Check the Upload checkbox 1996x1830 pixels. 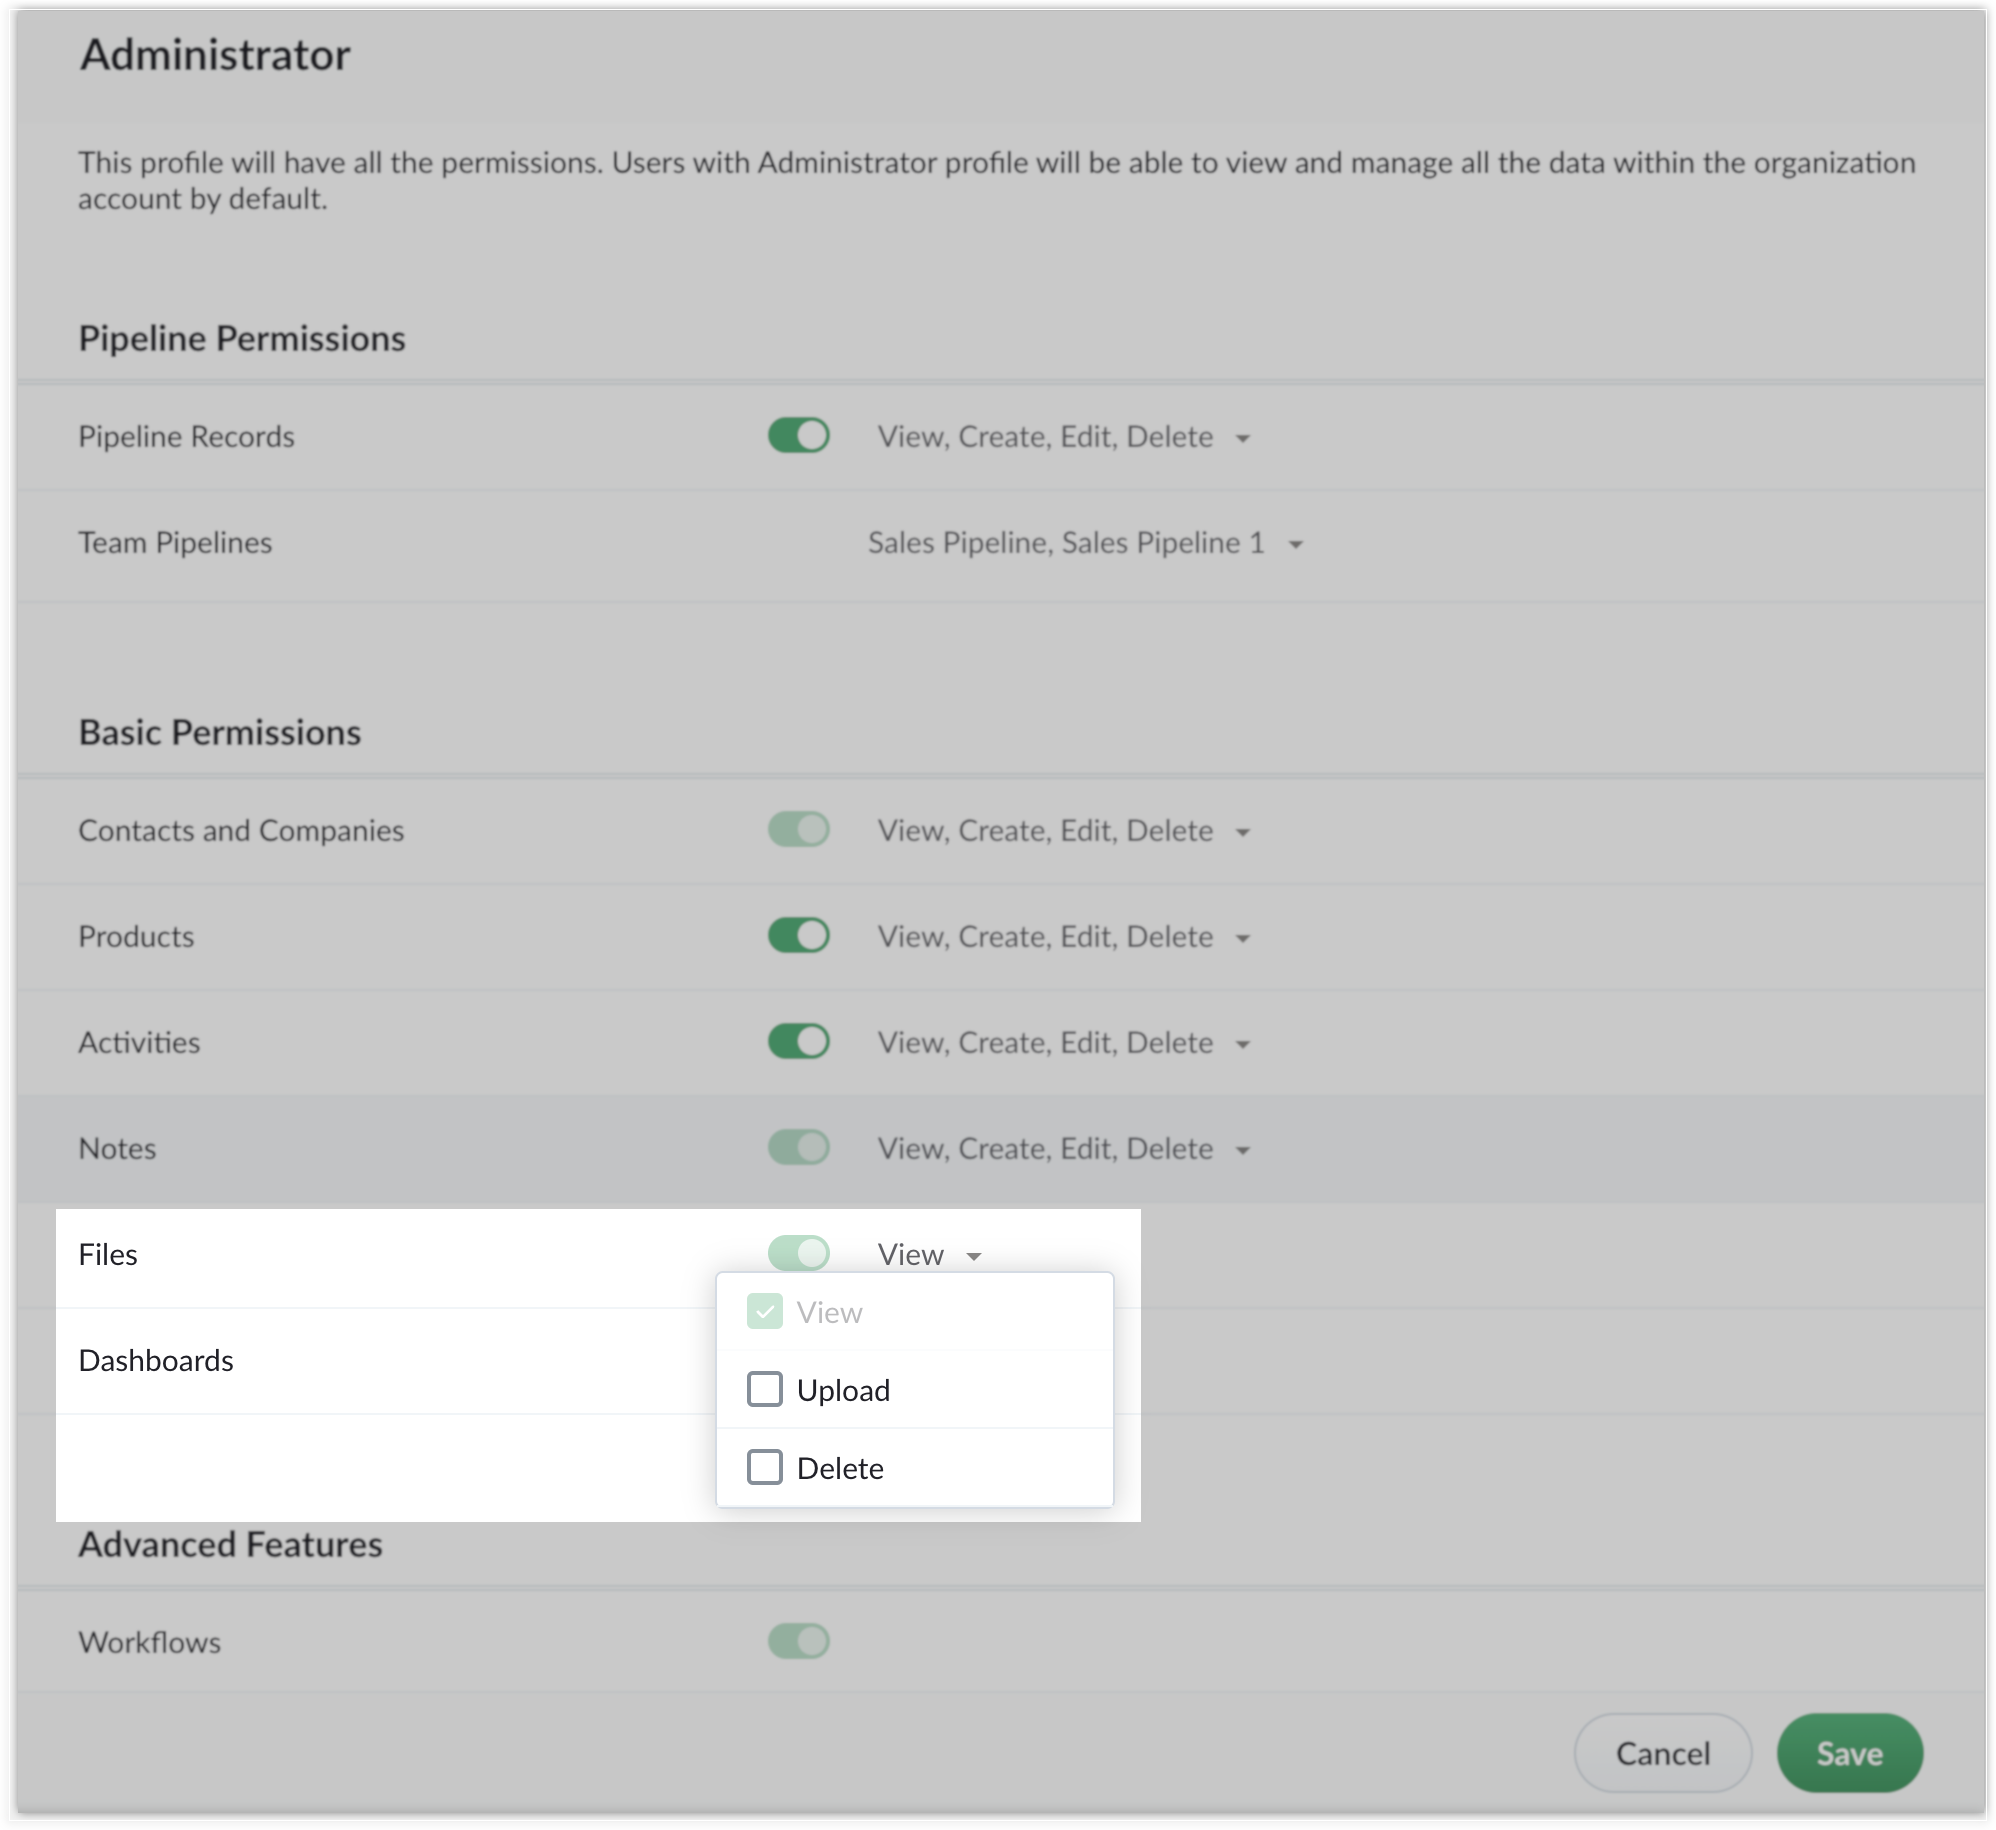765,1389
